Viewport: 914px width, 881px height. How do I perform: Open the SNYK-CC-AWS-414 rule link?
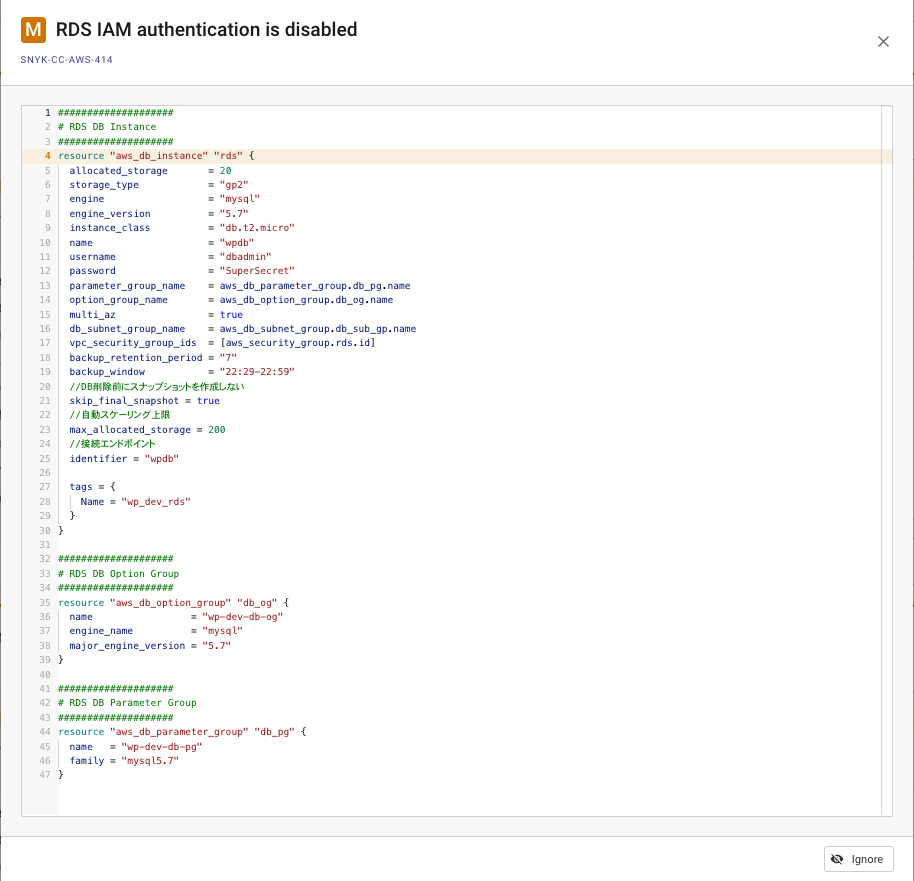pyautogui.click(x=66, y=60)
